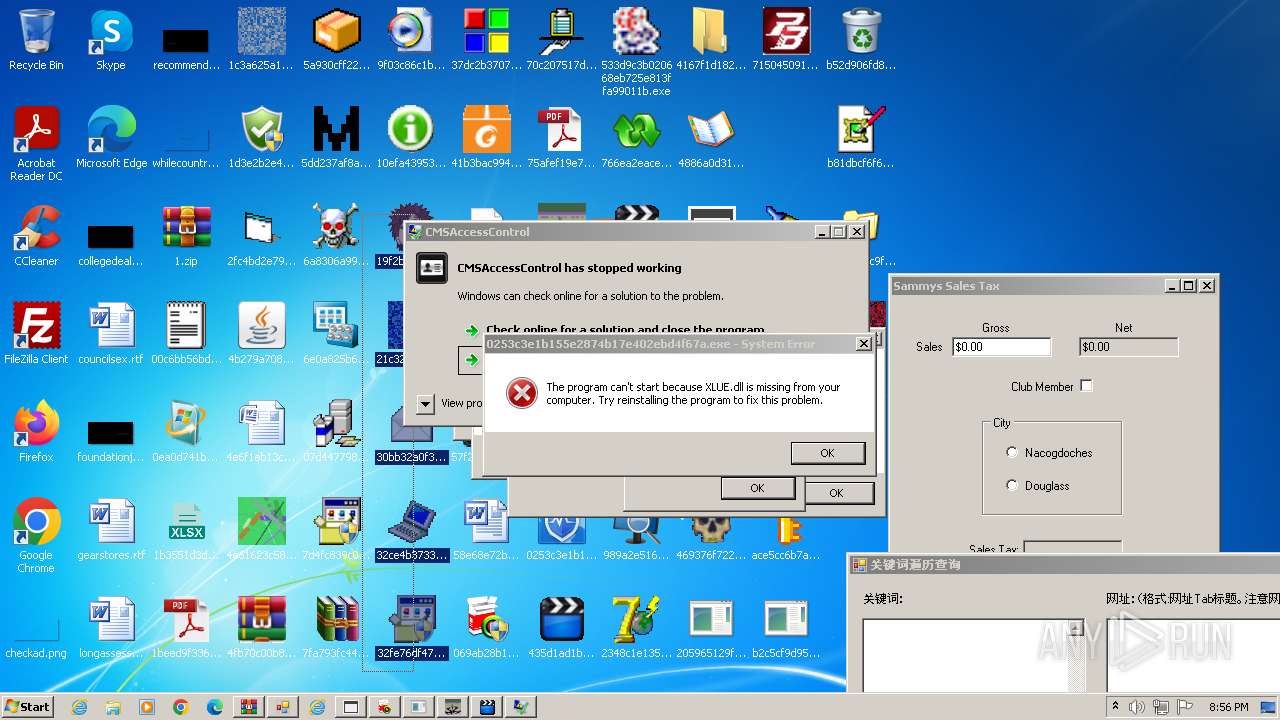Click 'Check online for a solution' option
This screenshot has height=720, width=1280.
624,329
